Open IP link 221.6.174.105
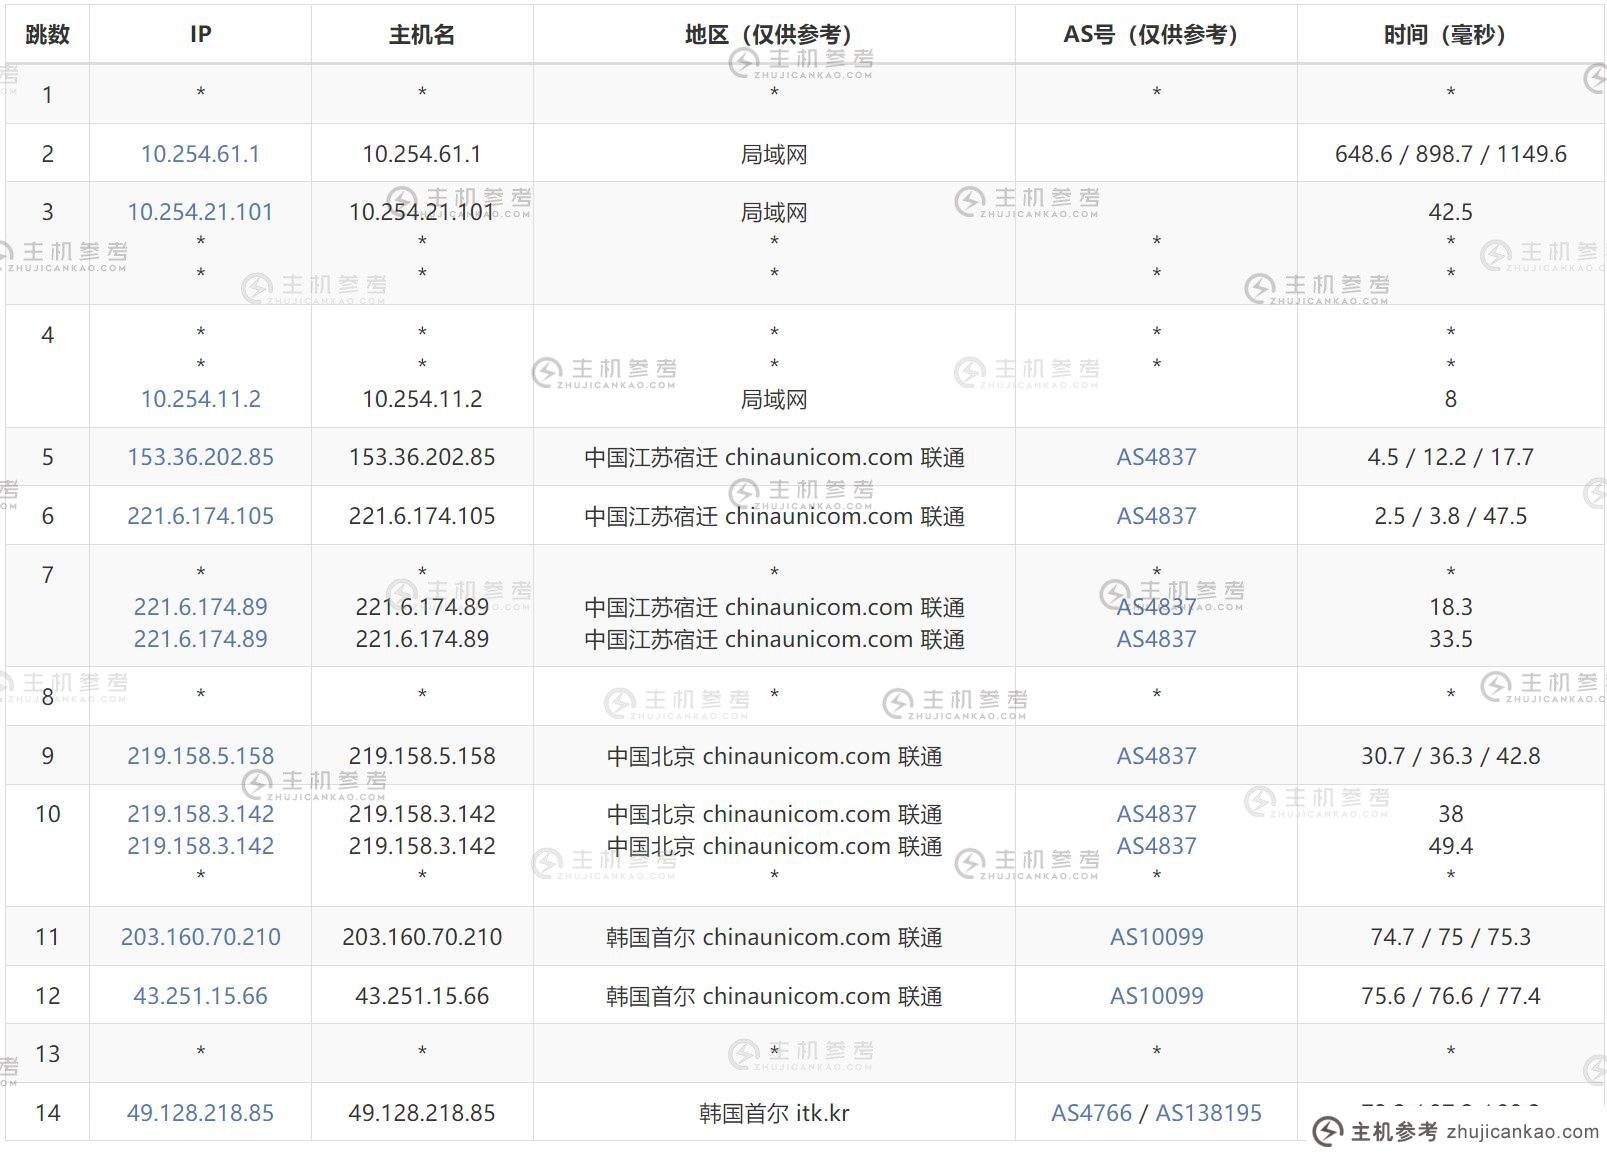The width and height of the screenshot is (1607, 1156). pos(200,516)
